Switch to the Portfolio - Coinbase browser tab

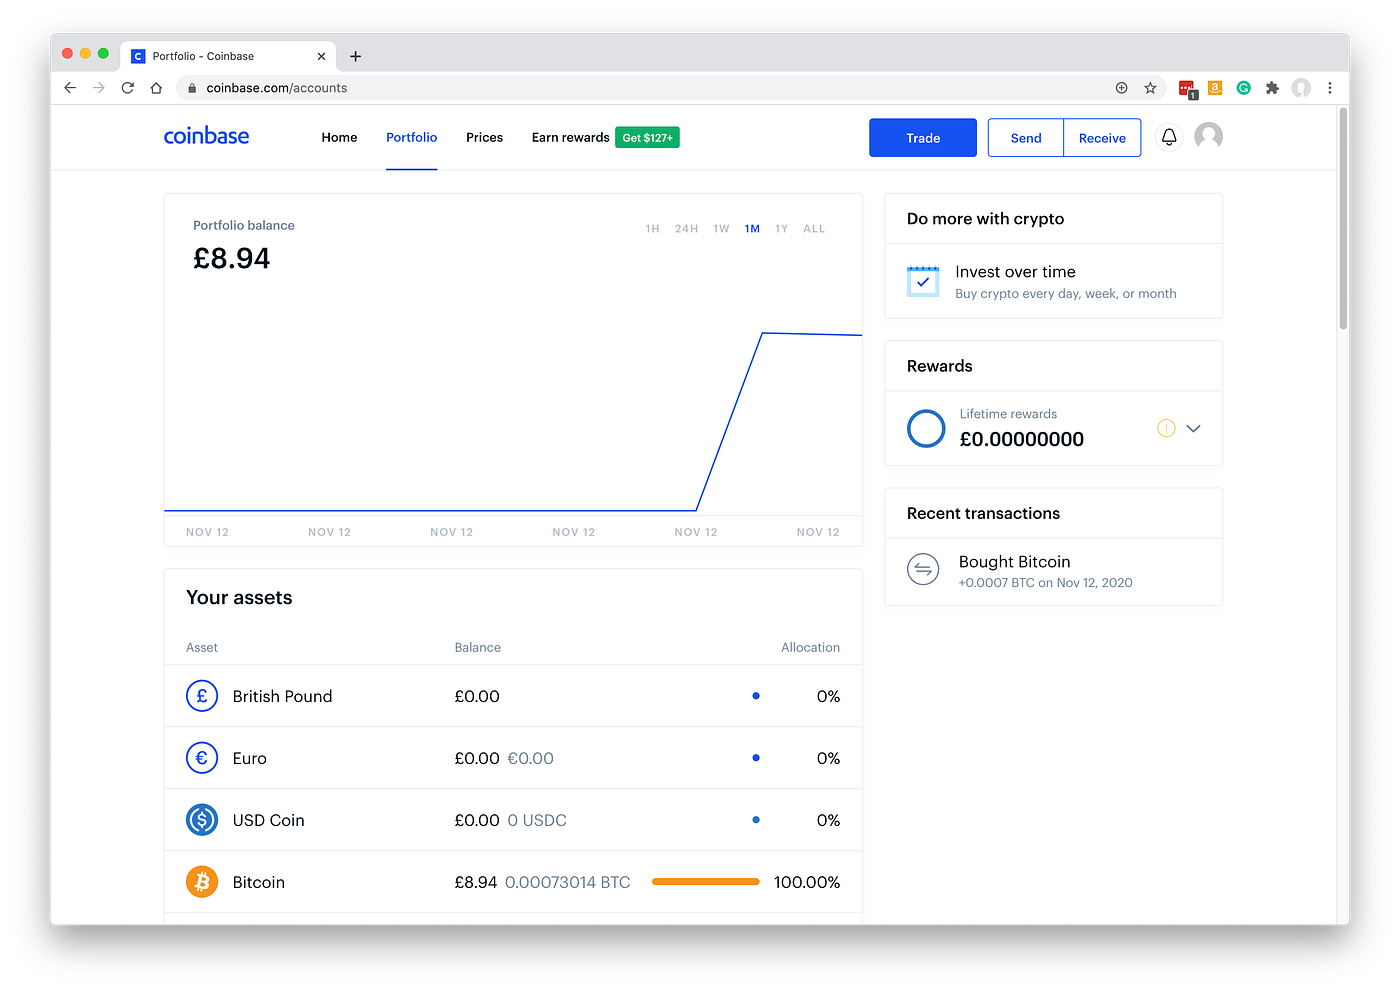pyautogui.click(x=228, y=56)
